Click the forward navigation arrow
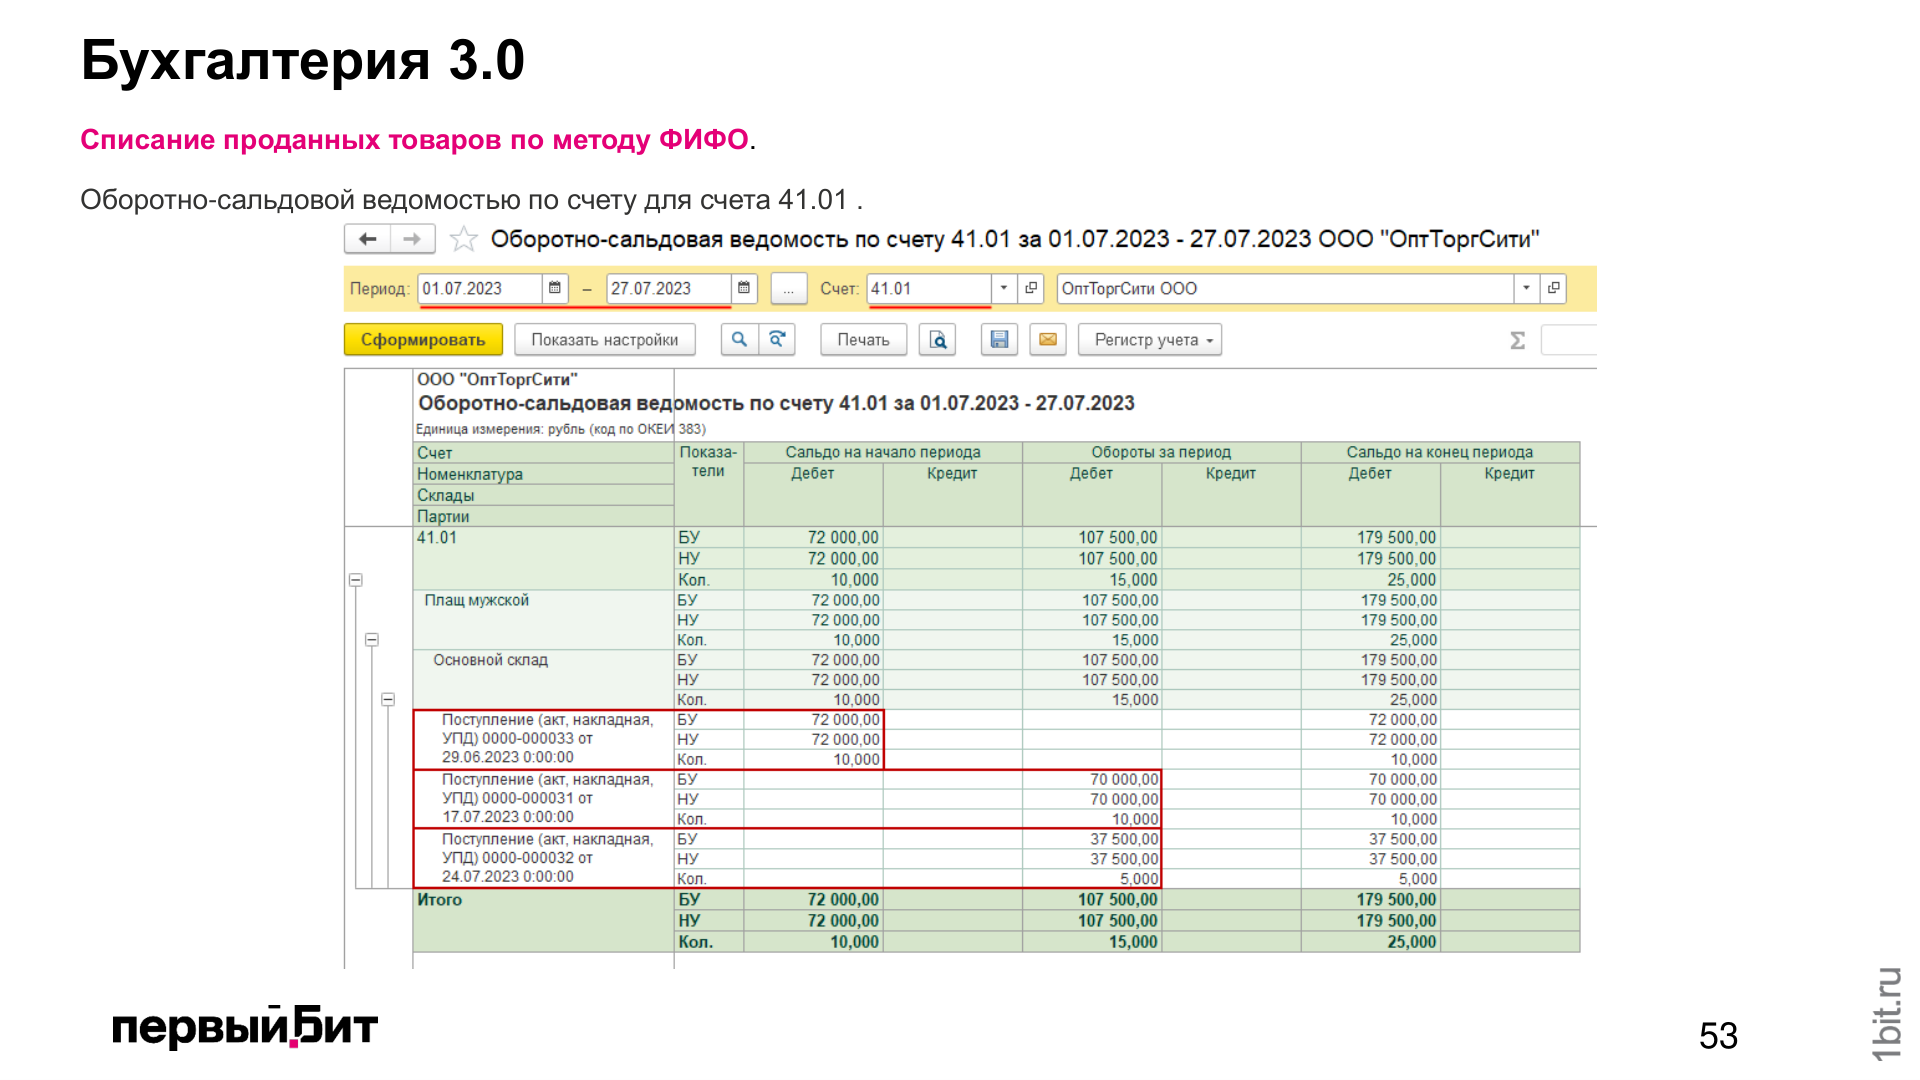 point(412,239)
